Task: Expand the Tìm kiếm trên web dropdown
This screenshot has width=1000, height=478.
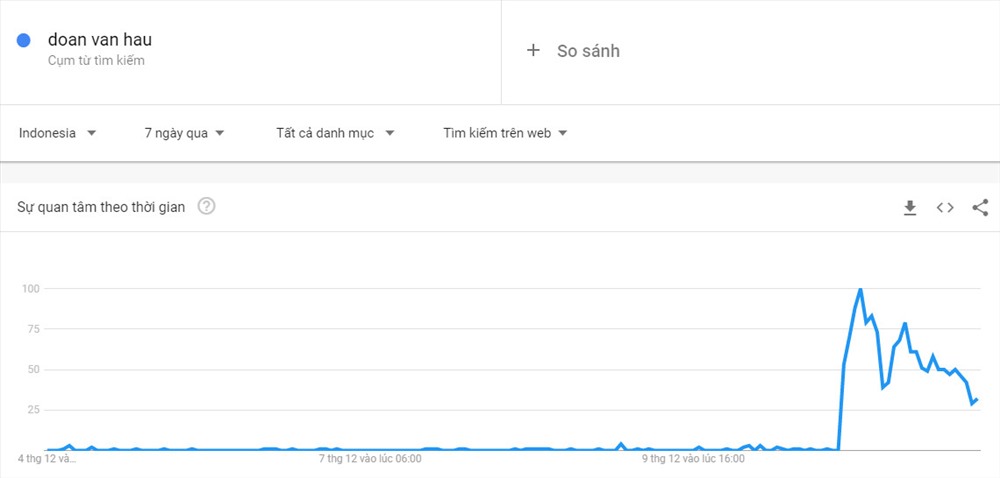Action: (x=505, y=133)
